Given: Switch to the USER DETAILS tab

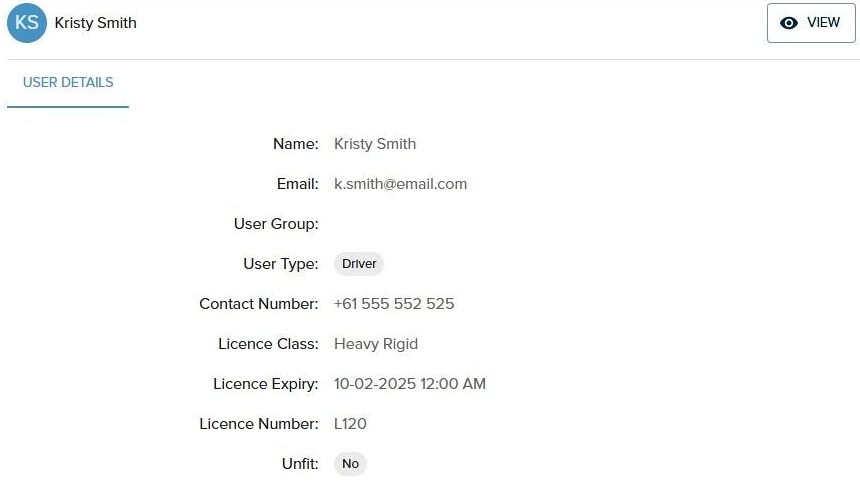Looking at the screenshot, I should coord(68,83).
